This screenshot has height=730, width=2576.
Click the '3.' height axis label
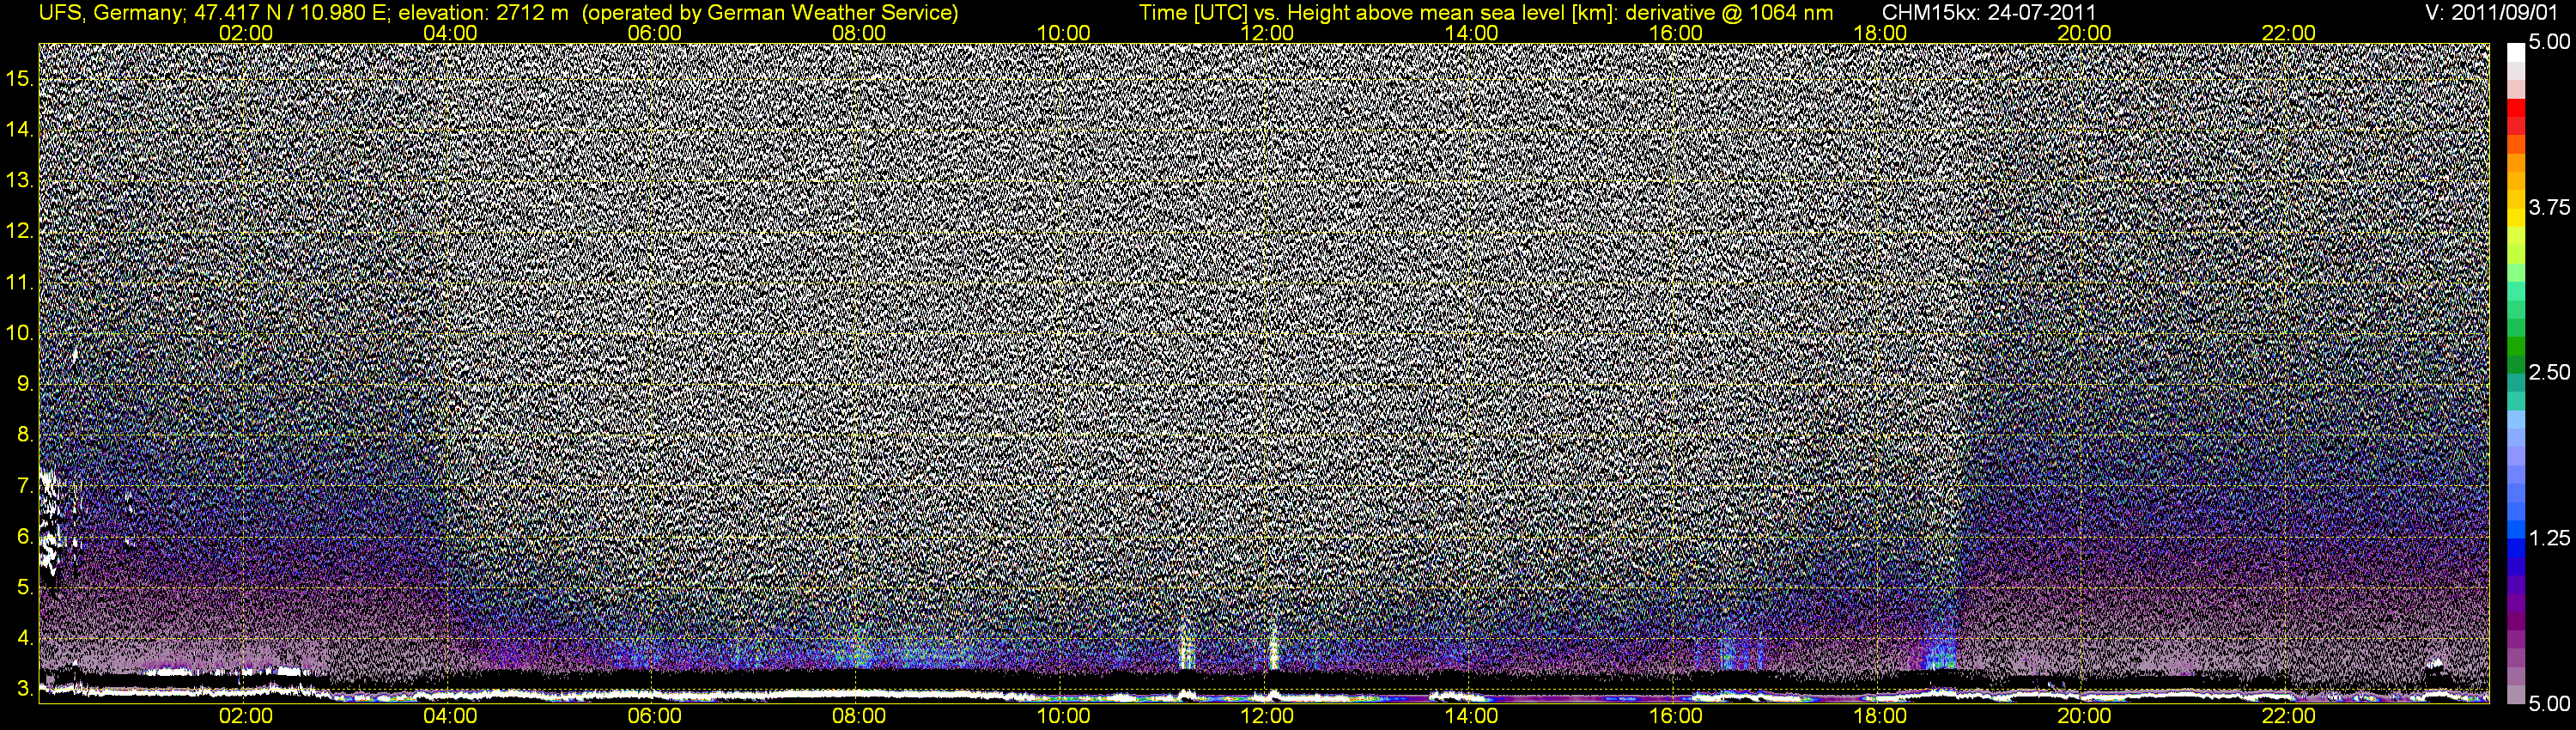[25, 690]
